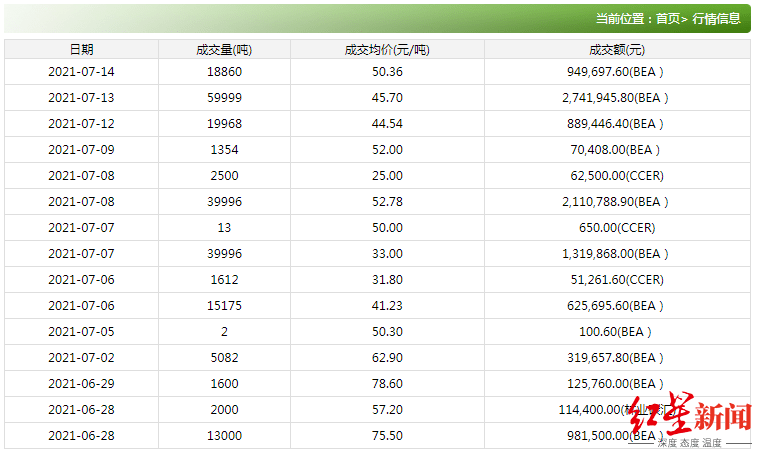The width and height of the screenshot is (762, 459).
Task: Select the amount 70,408.00(BEA)
Action: point(615,150)
